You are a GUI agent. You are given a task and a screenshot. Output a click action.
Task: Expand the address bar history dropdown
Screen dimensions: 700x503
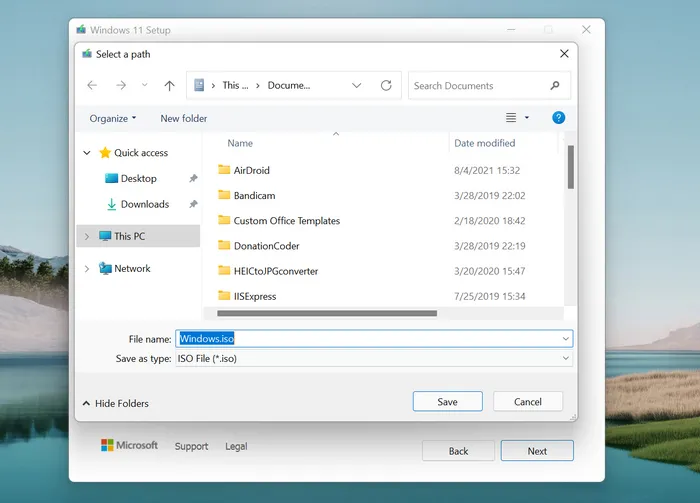pyautogui.click(x=356, y=85)
